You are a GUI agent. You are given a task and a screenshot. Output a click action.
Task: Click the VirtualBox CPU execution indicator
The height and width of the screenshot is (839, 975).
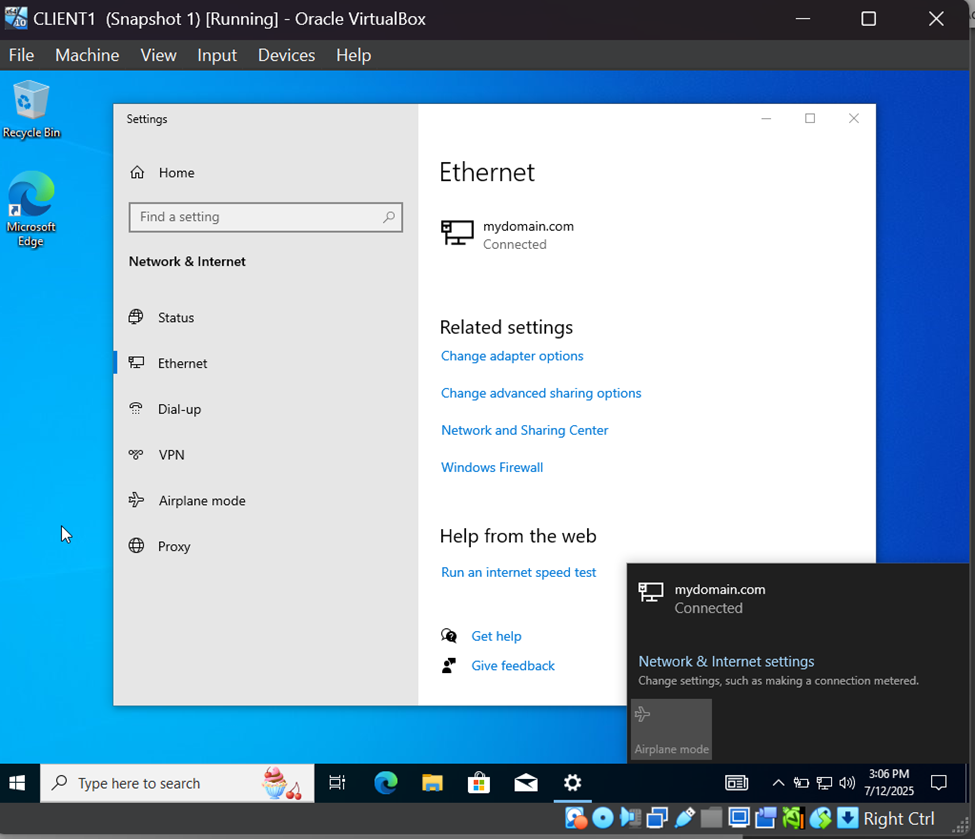[793, 818]
